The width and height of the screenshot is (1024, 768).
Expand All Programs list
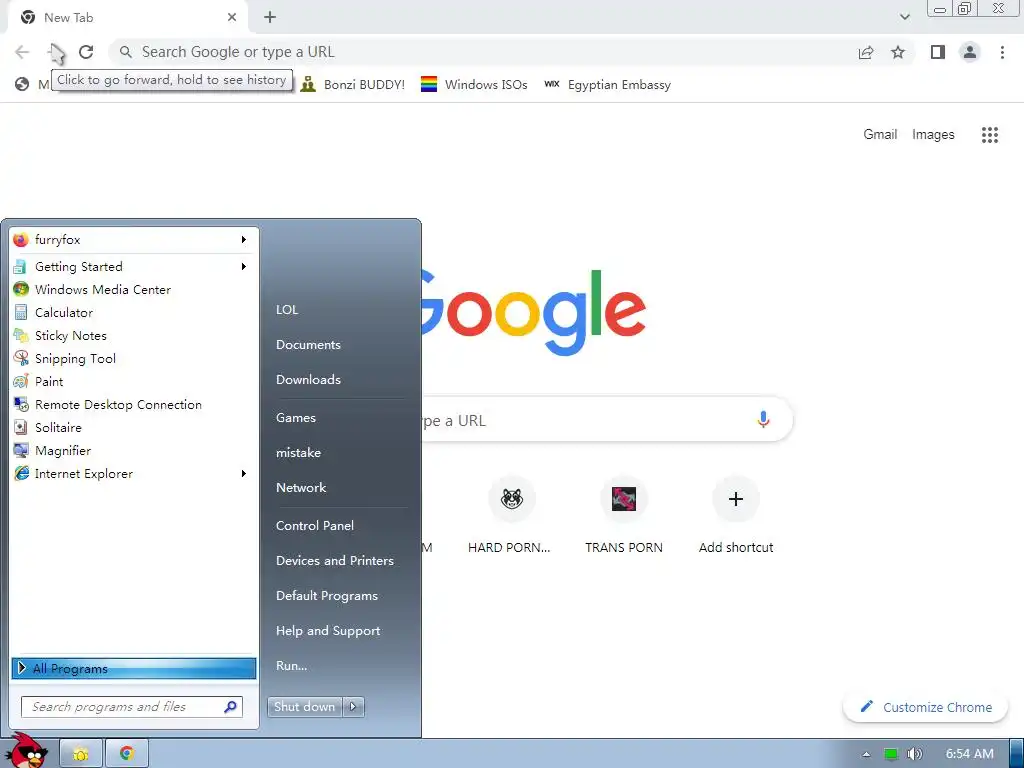(x=134, y=668)
